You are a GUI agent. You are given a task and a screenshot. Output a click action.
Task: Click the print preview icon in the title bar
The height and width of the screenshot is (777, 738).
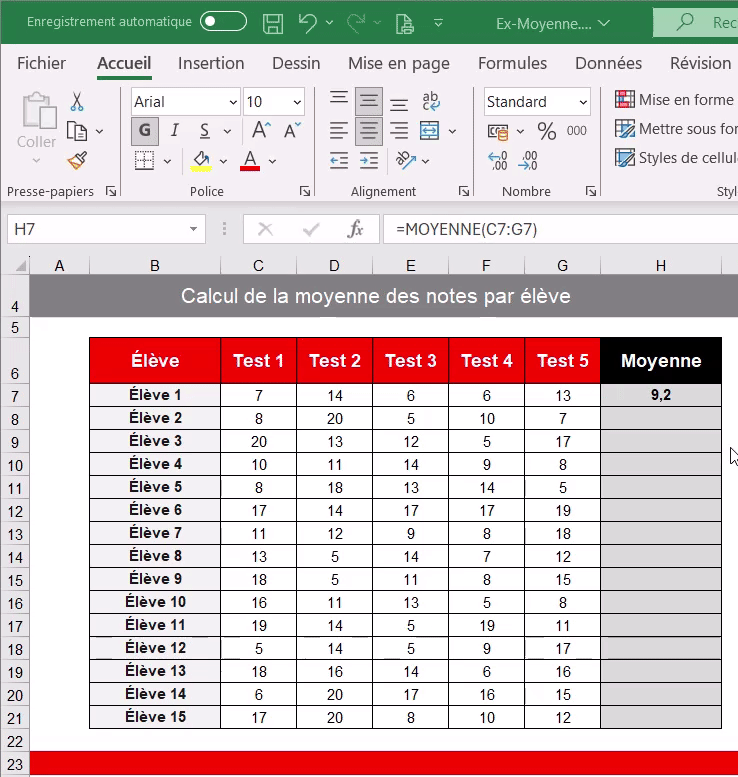pos(404,23)
